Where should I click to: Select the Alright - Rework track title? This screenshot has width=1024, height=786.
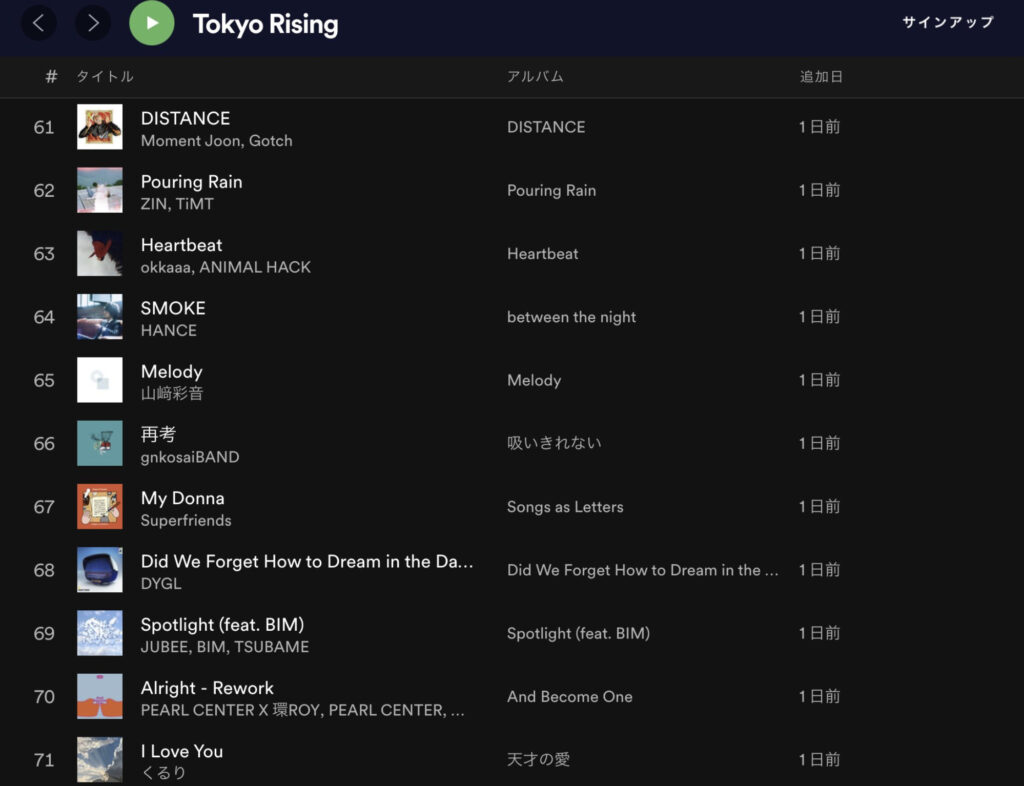tap(207, 688)
